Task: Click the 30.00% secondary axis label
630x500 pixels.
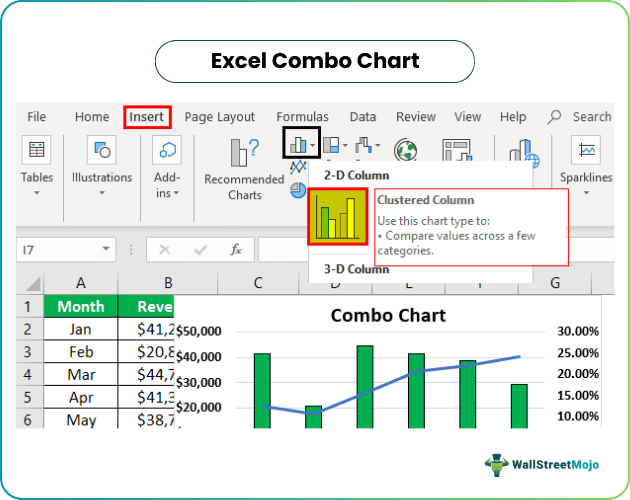Action: tap(578, 331)
